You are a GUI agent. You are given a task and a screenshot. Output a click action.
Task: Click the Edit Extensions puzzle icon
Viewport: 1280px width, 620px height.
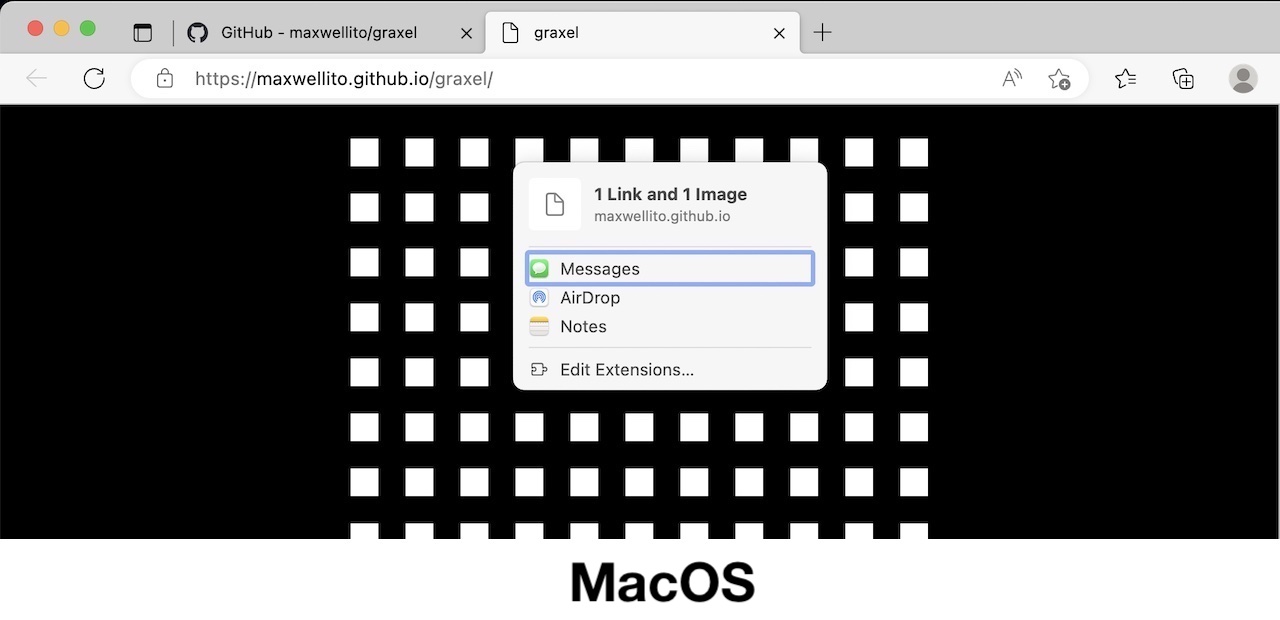[x=539, y=369]
